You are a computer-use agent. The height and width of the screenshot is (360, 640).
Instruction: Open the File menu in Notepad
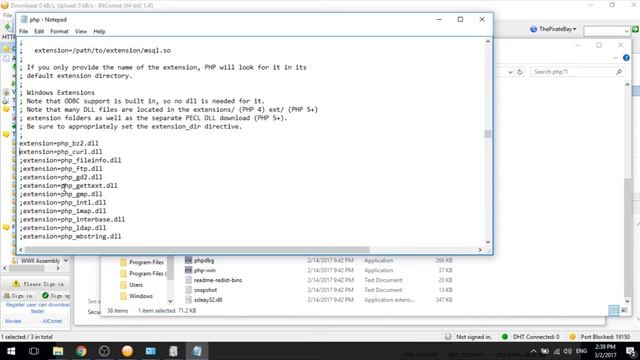(x=24, y=31)
